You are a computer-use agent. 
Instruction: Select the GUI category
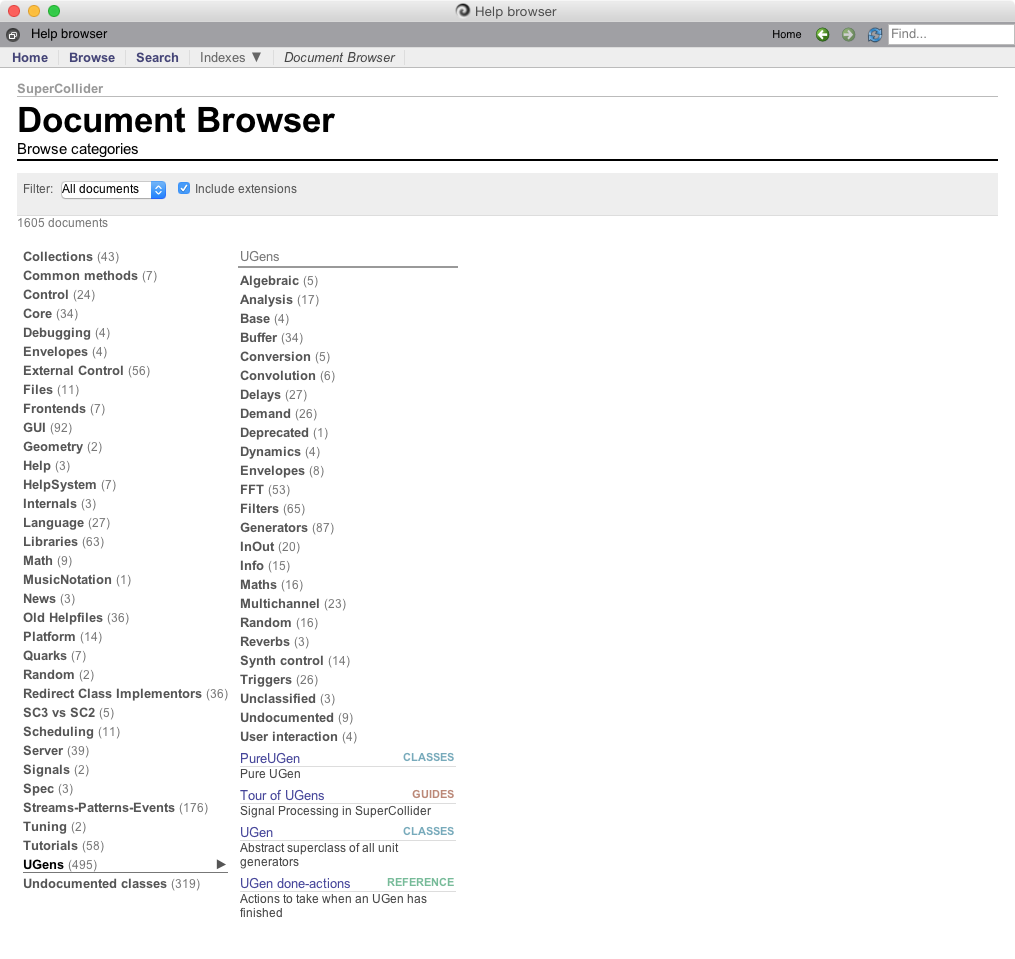click(48, 427)
